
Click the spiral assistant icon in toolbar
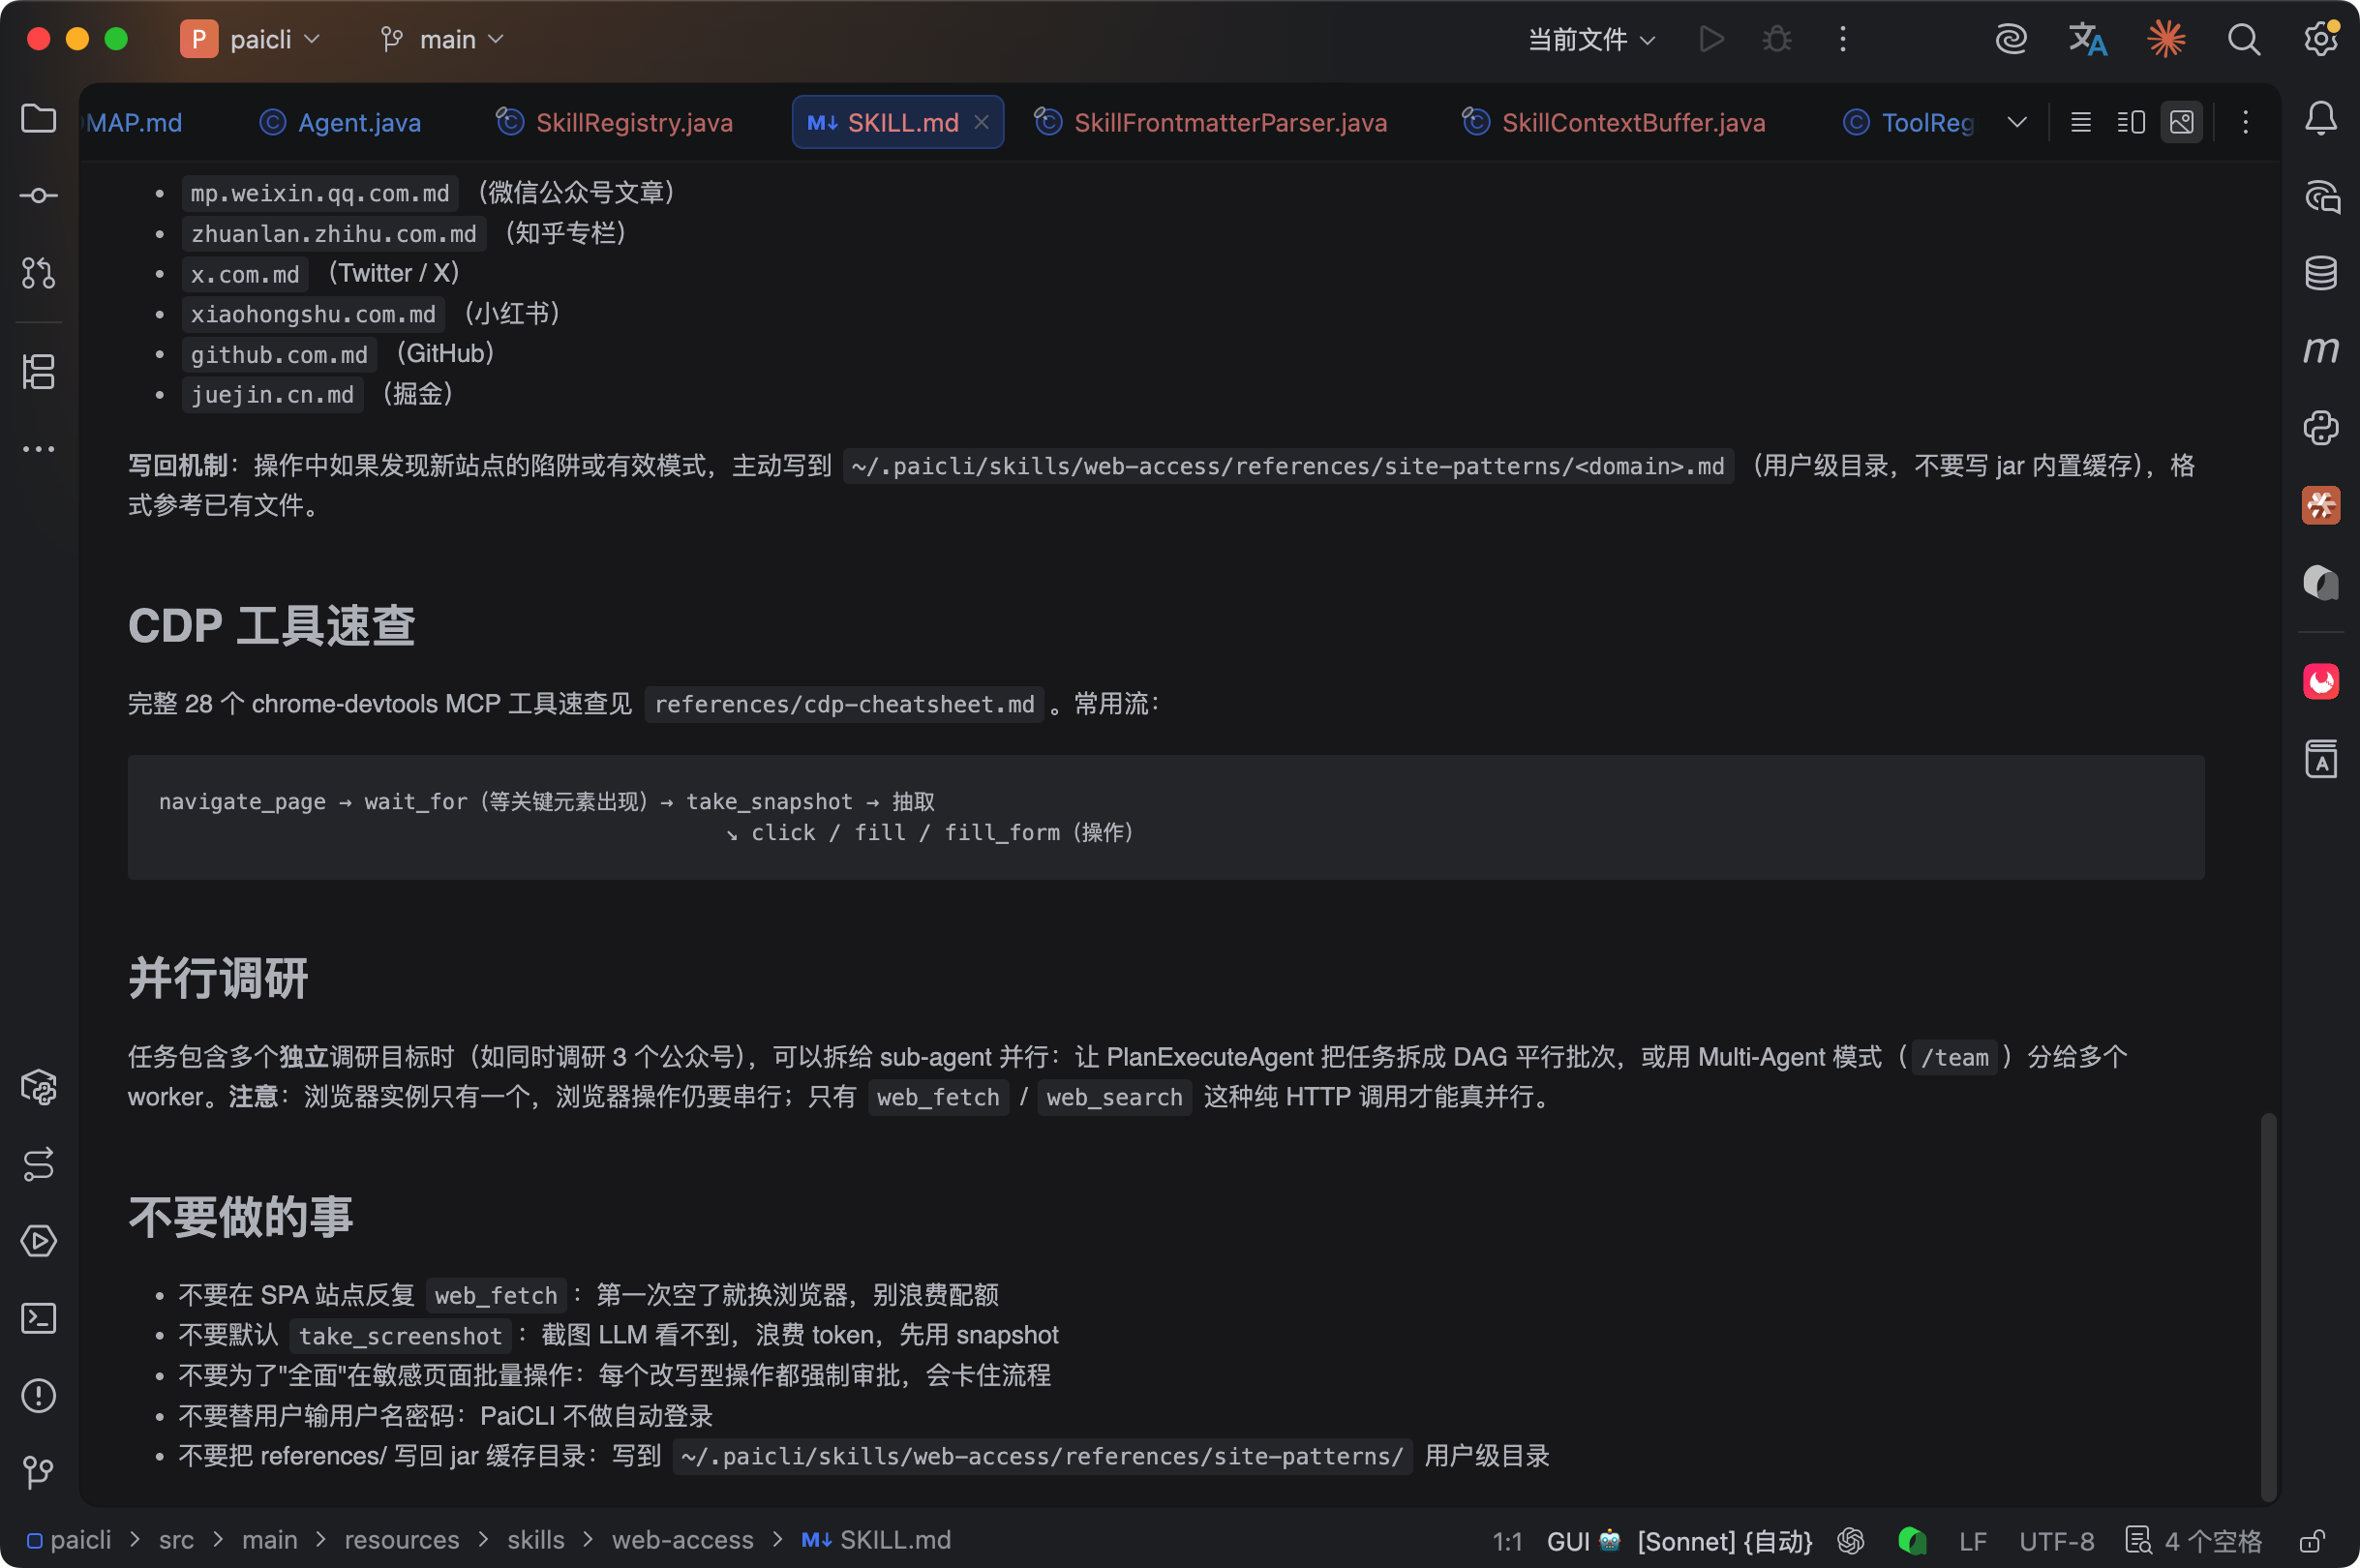coord(2010,39)
